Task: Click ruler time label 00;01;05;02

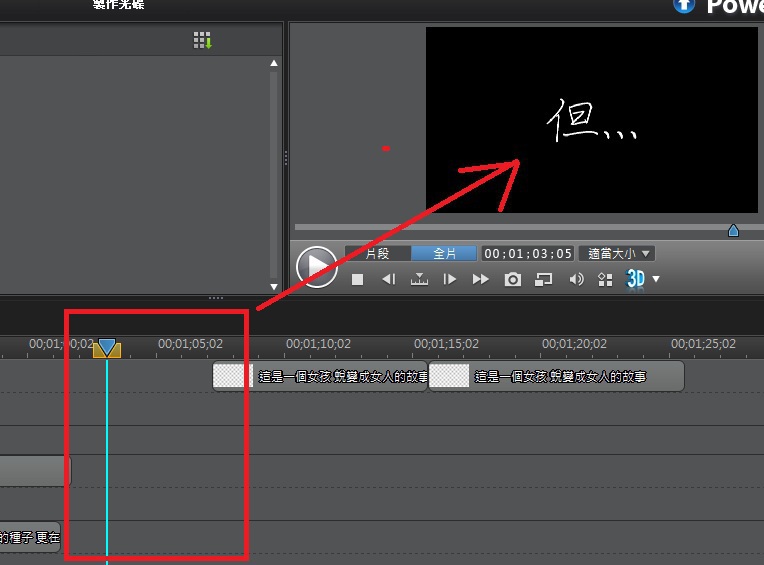Action: [190, 344]
